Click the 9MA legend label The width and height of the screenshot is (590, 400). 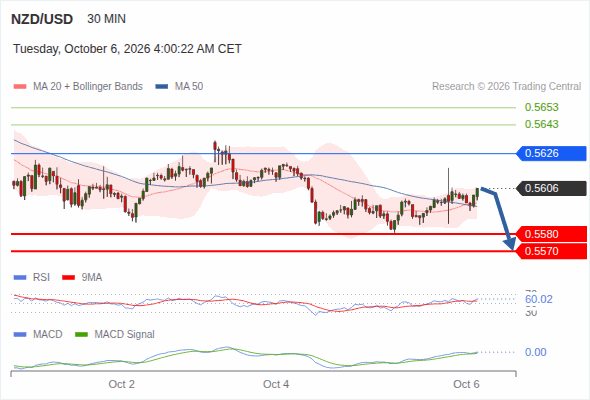point(92,278)
